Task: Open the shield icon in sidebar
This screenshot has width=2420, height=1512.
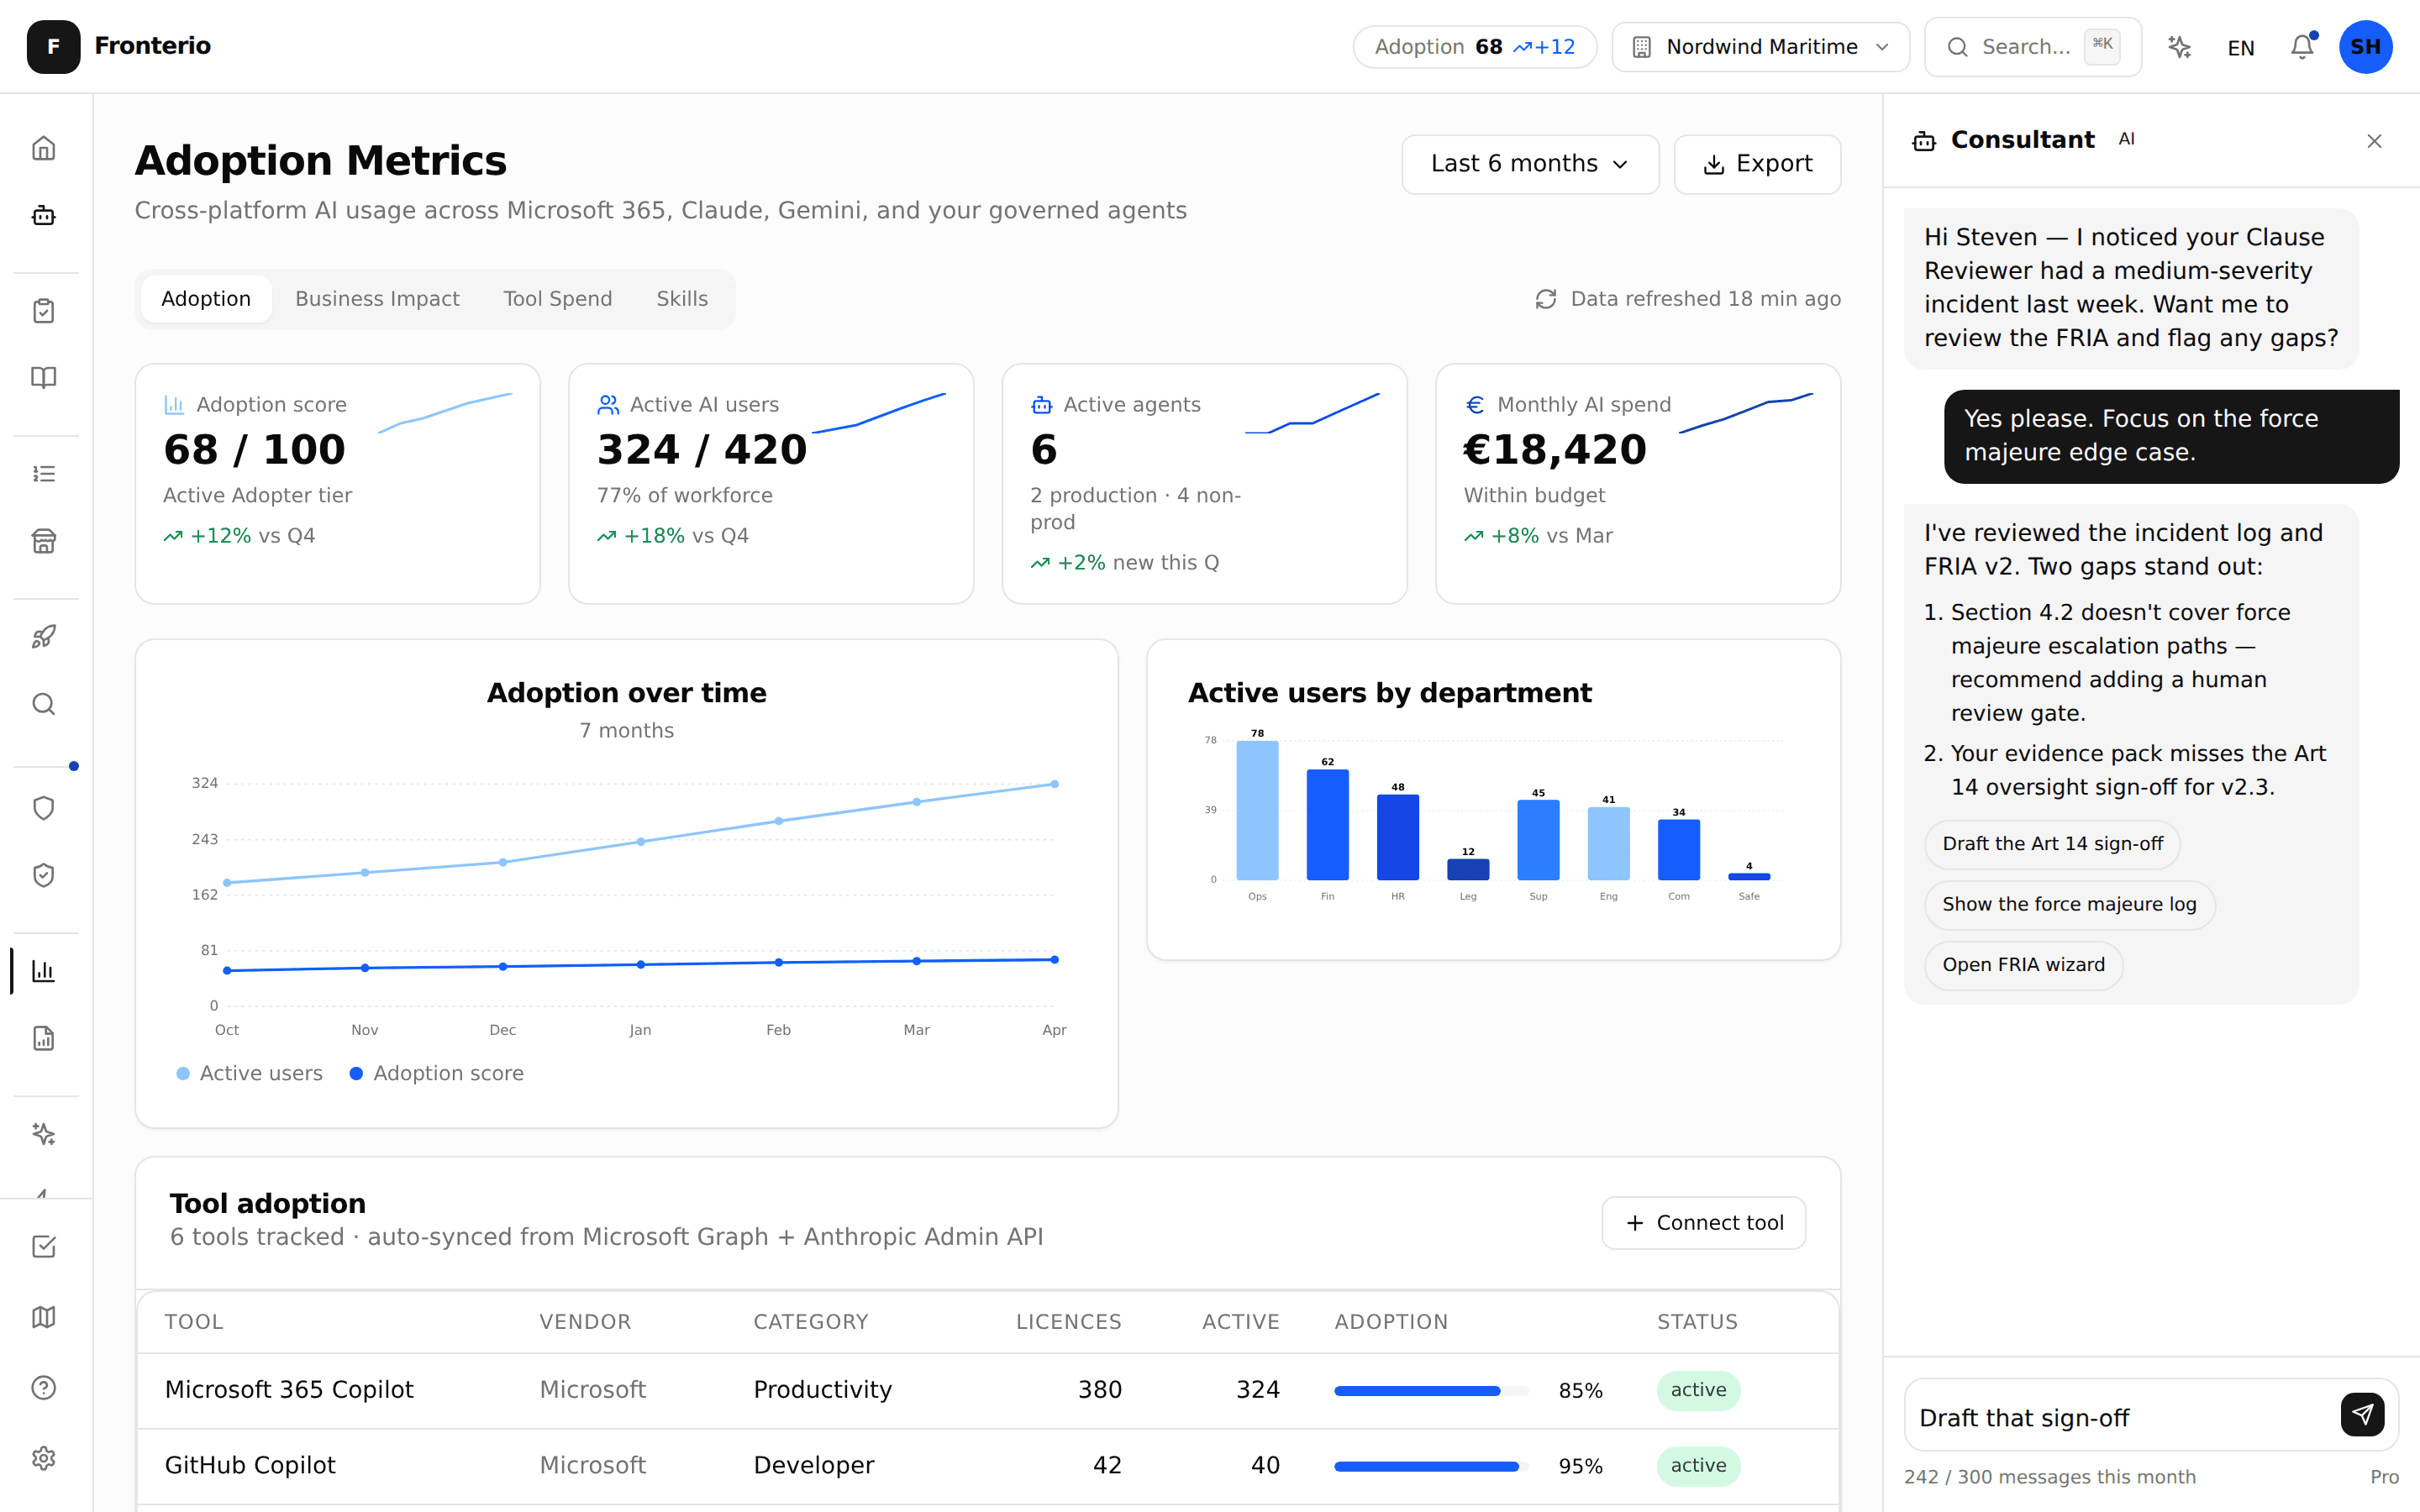Action: (44, 808)
